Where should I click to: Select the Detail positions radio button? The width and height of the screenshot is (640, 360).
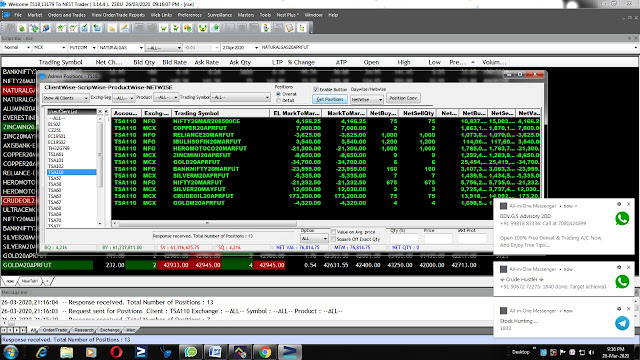click(x=278, y=100)
